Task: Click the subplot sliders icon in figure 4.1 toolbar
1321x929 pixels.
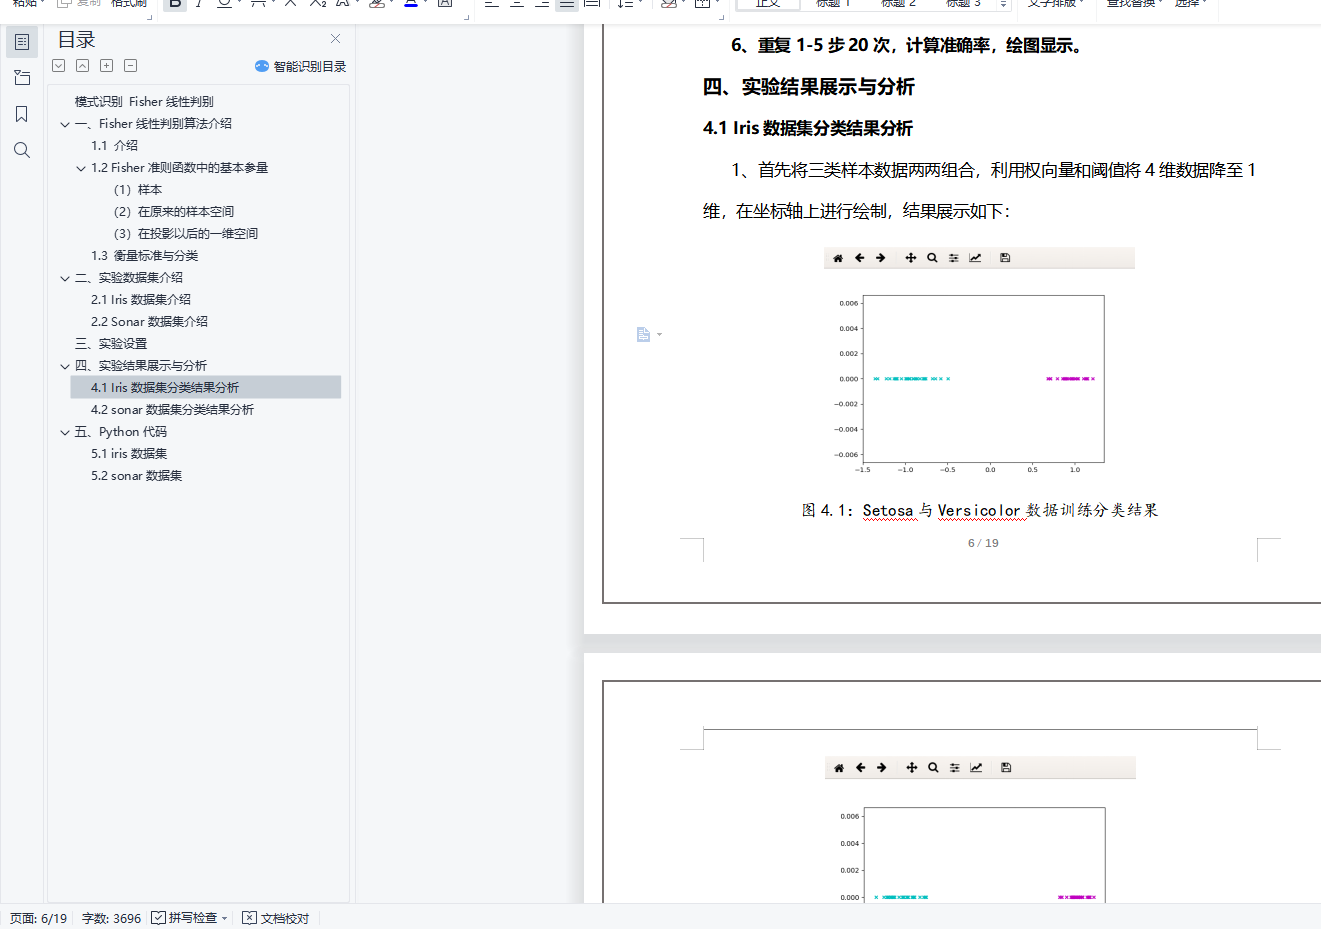Action: pyautogui.click(x=954, y=258)
